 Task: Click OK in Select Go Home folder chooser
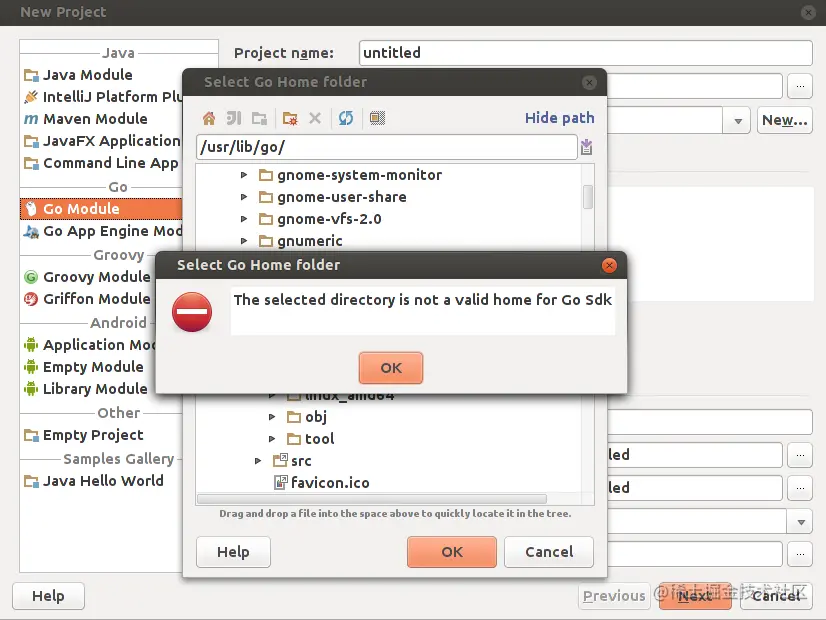coord(452,552)
